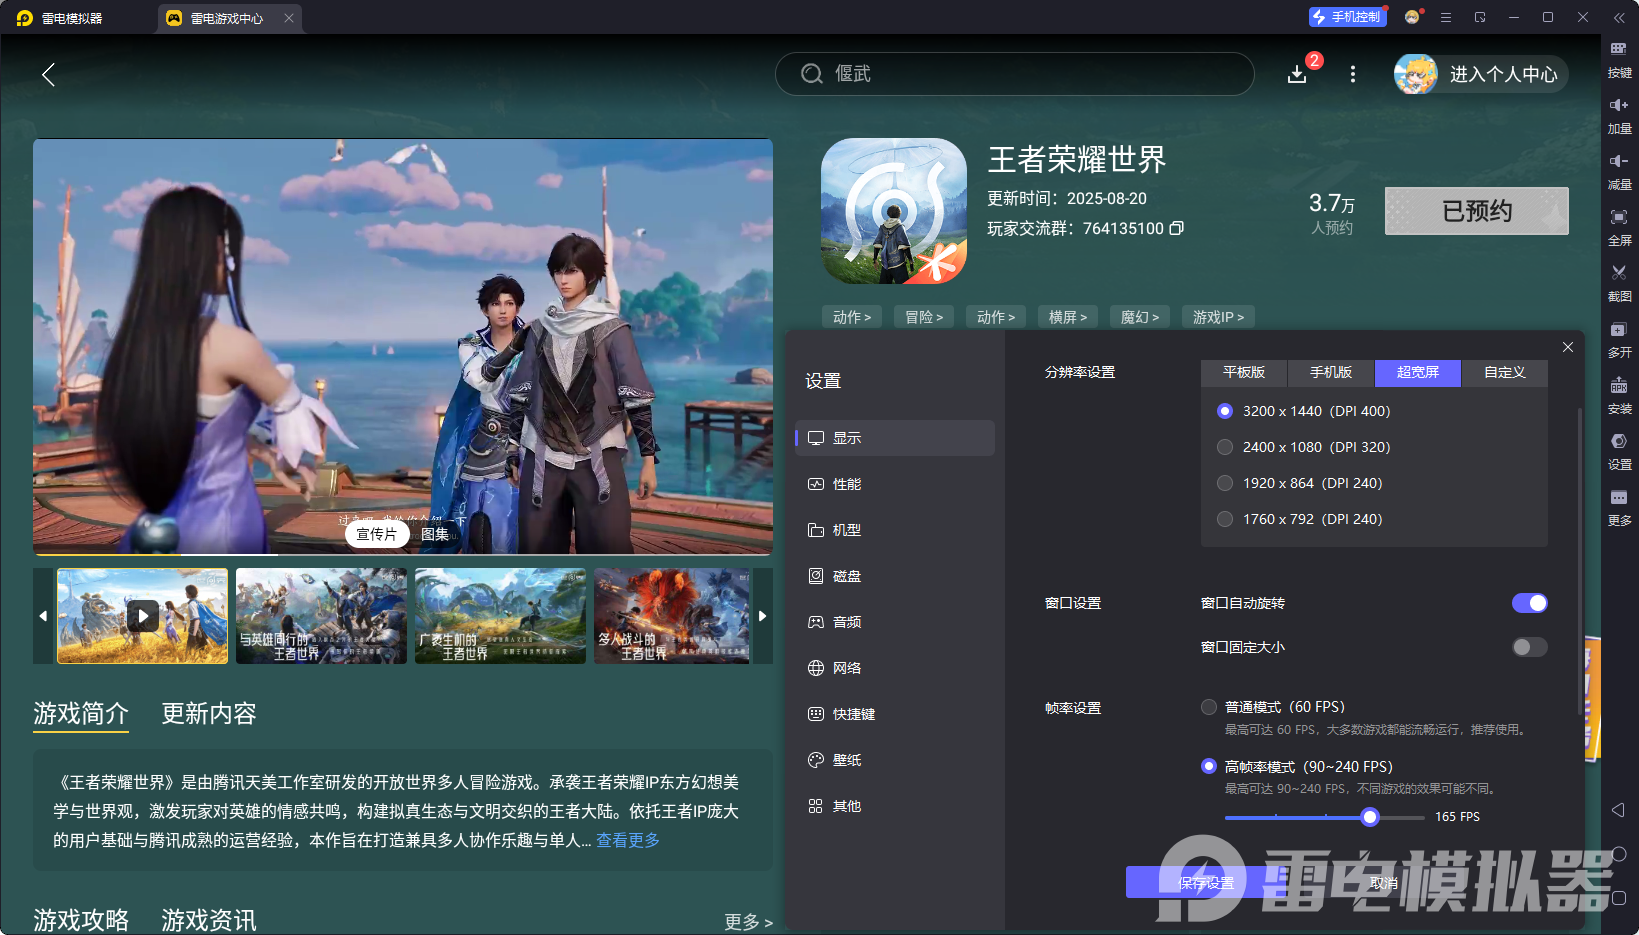Switch to 自定义 resolution tab

(x=1505, y=372)
